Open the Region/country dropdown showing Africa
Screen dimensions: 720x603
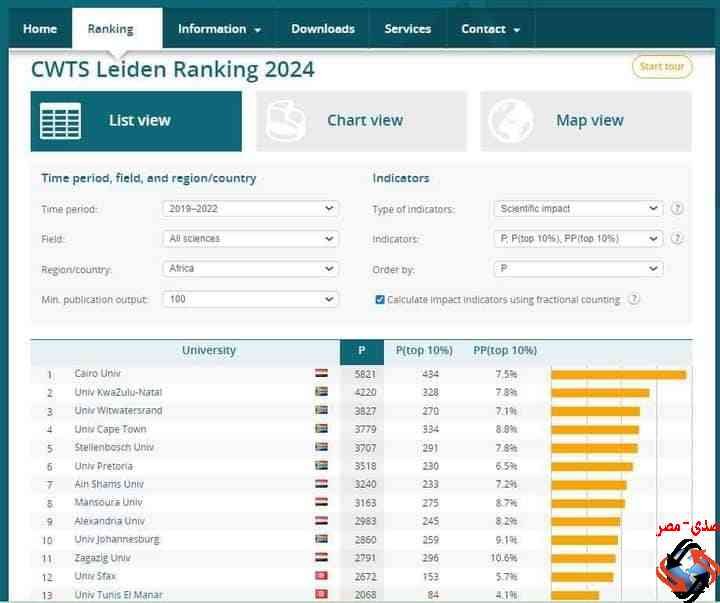250,269
